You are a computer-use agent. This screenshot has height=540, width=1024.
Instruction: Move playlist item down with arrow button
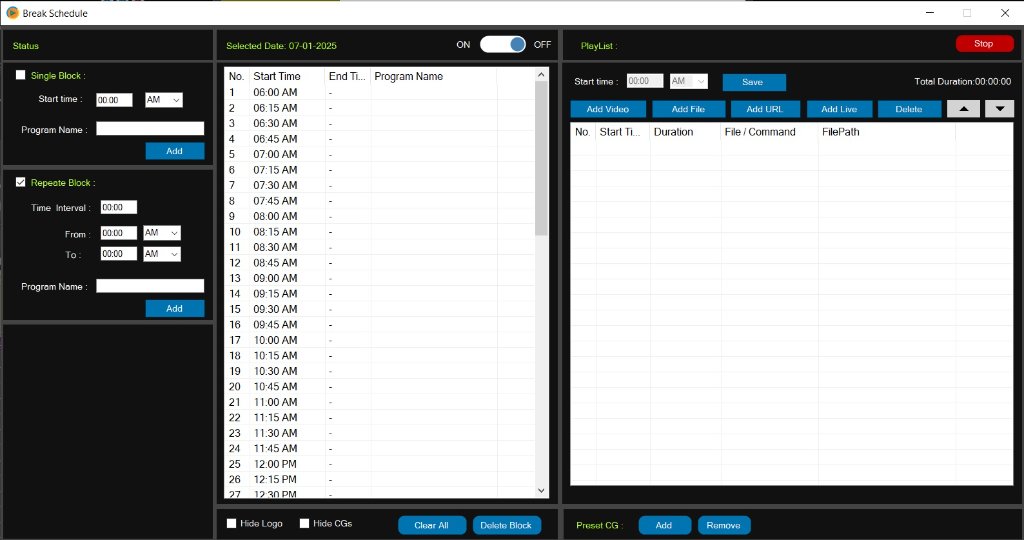[x=999, y=109]
